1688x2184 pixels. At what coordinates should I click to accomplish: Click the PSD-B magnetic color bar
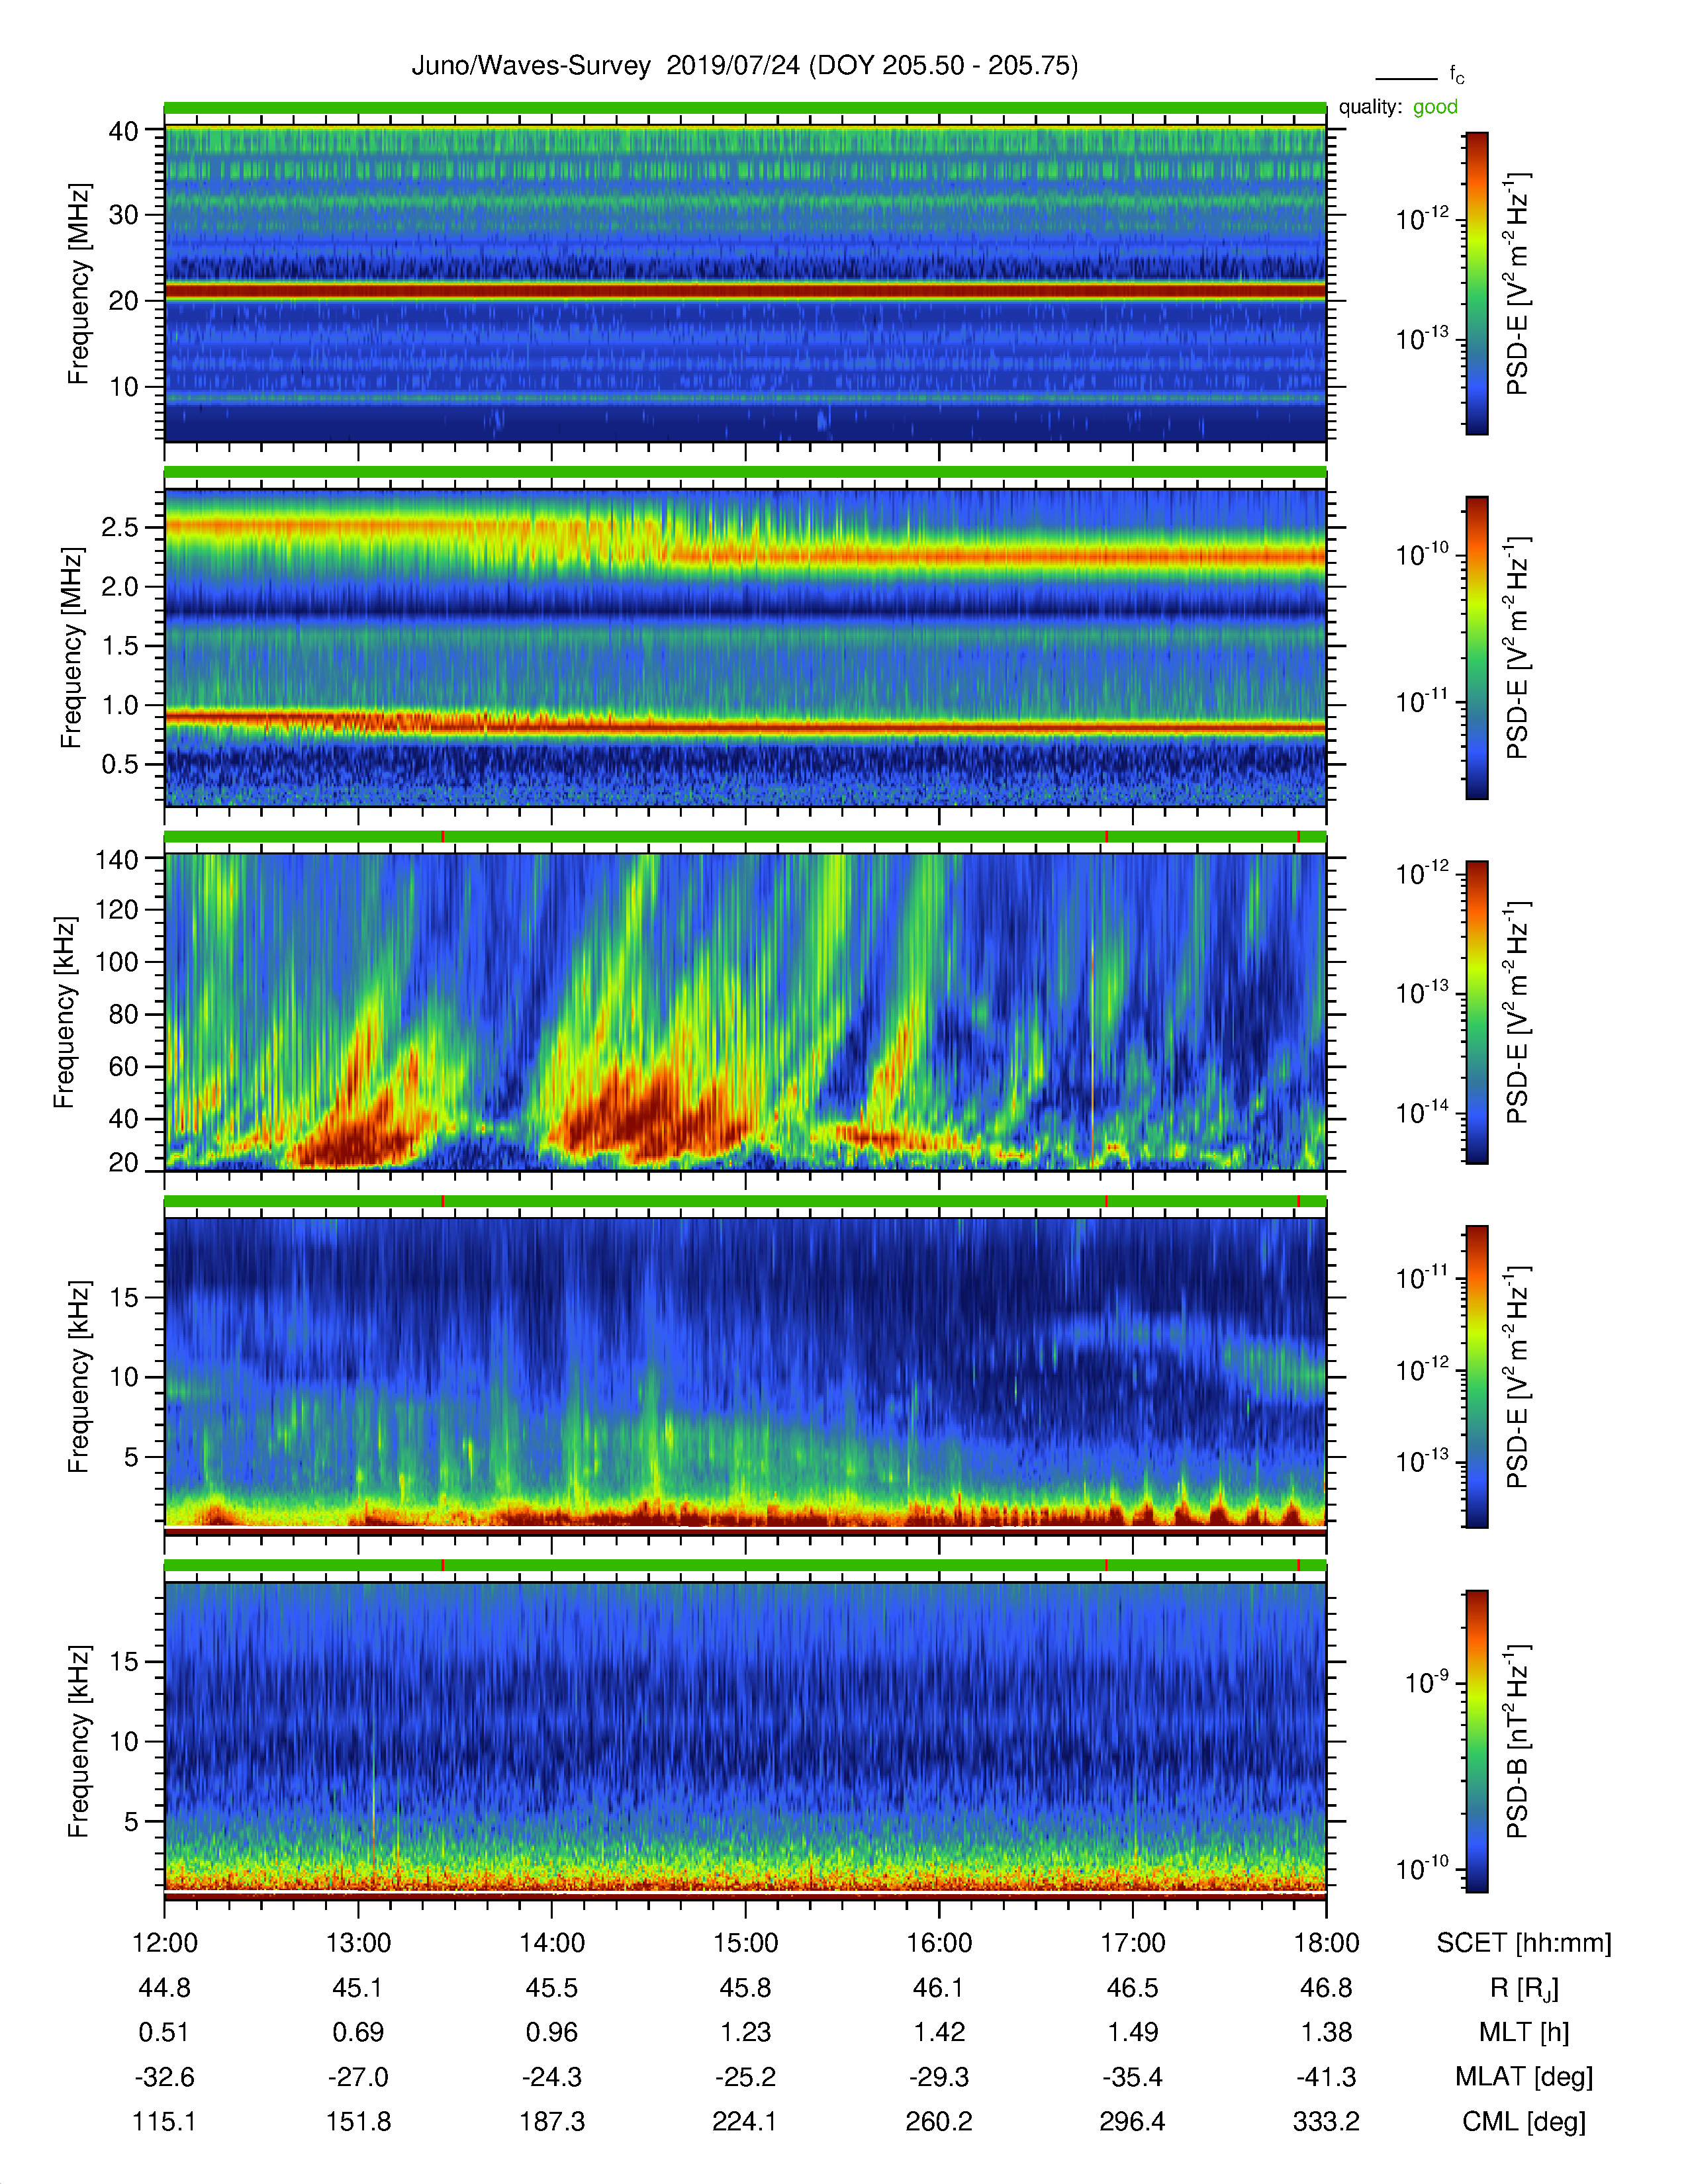(x=1477, y=1741)
